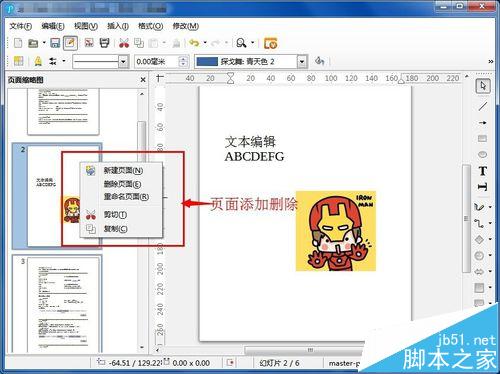Click the orange calendar-like toolbar icon
Image resolution: width=500 pixels, height=374 pixels.
click(x=270, y=43)
